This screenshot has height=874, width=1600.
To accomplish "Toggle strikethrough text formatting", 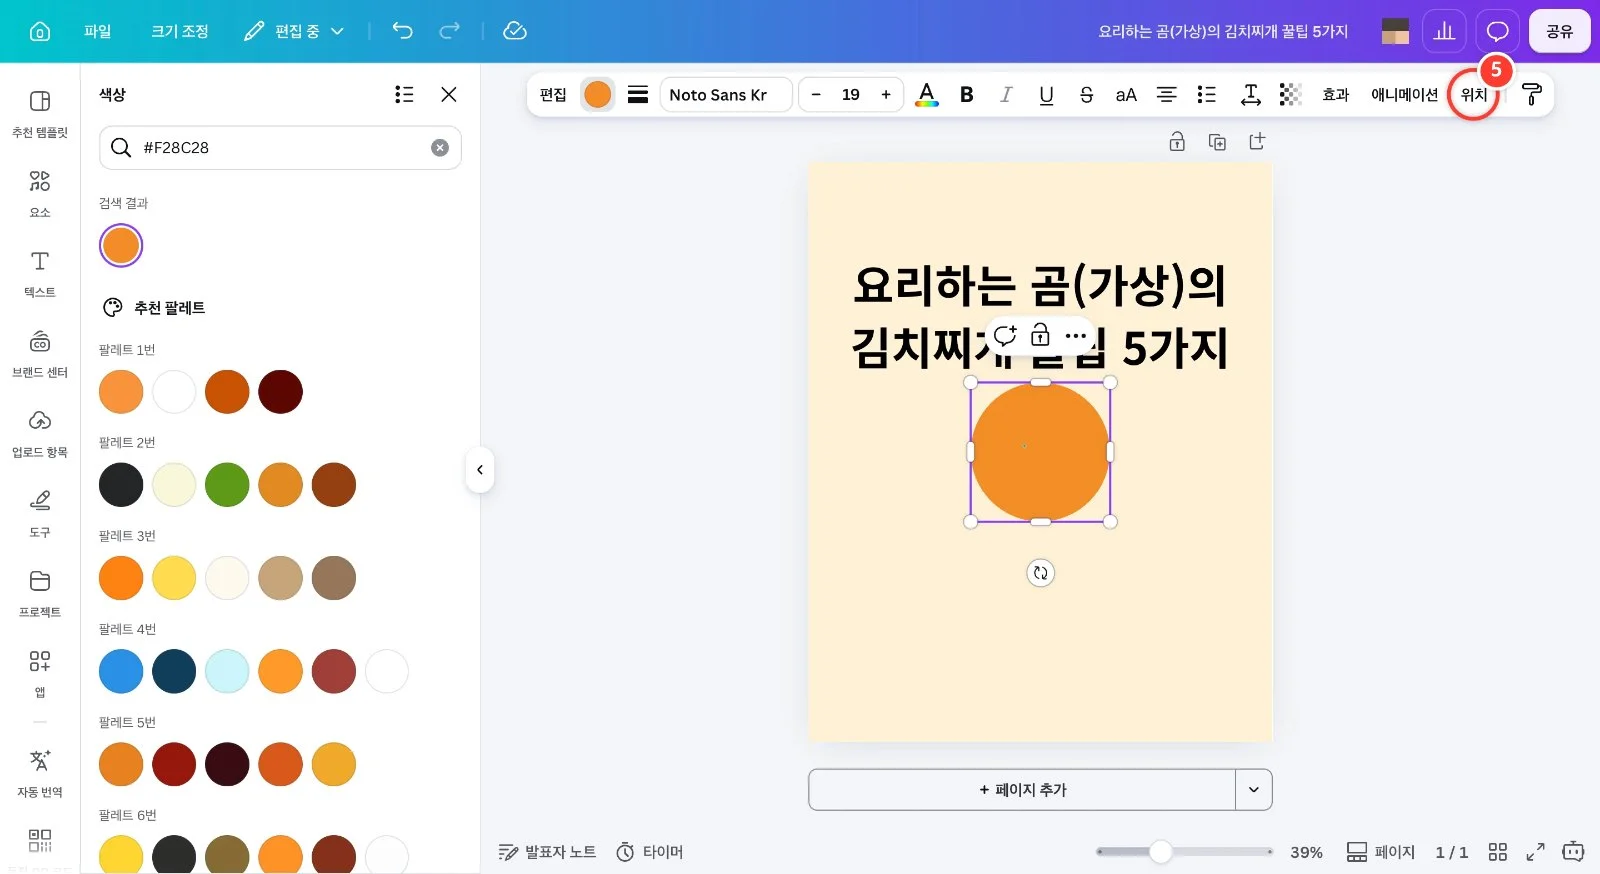I will click(1086, 95).
